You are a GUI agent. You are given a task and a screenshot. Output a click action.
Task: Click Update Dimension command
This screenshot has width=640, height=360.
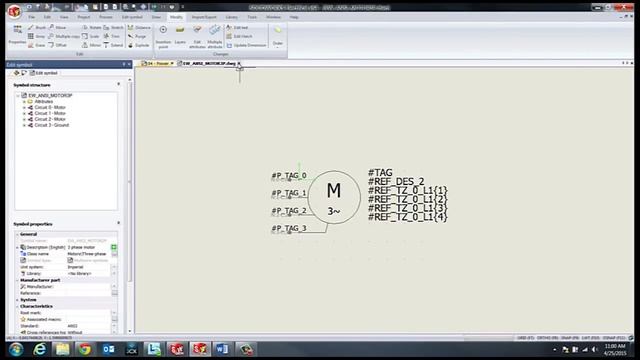246,45
